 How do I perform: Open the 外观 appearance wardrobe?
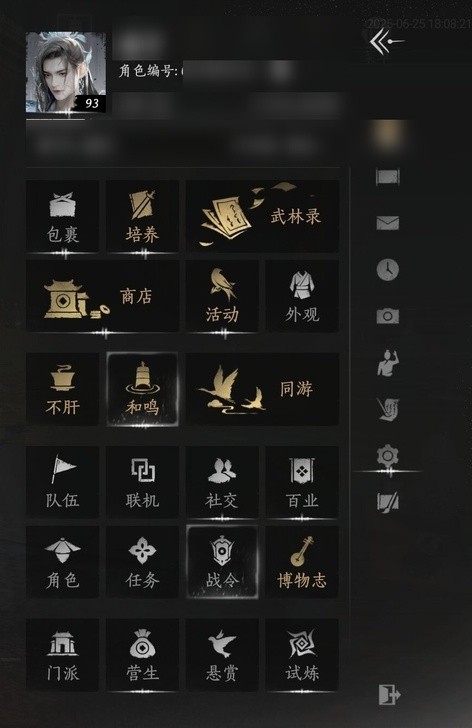click(x=302, y=296)
